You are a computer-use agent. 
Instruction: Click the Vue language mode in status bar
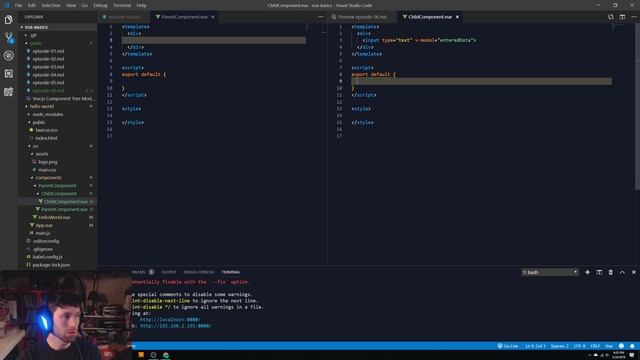[x=609, y=346]
